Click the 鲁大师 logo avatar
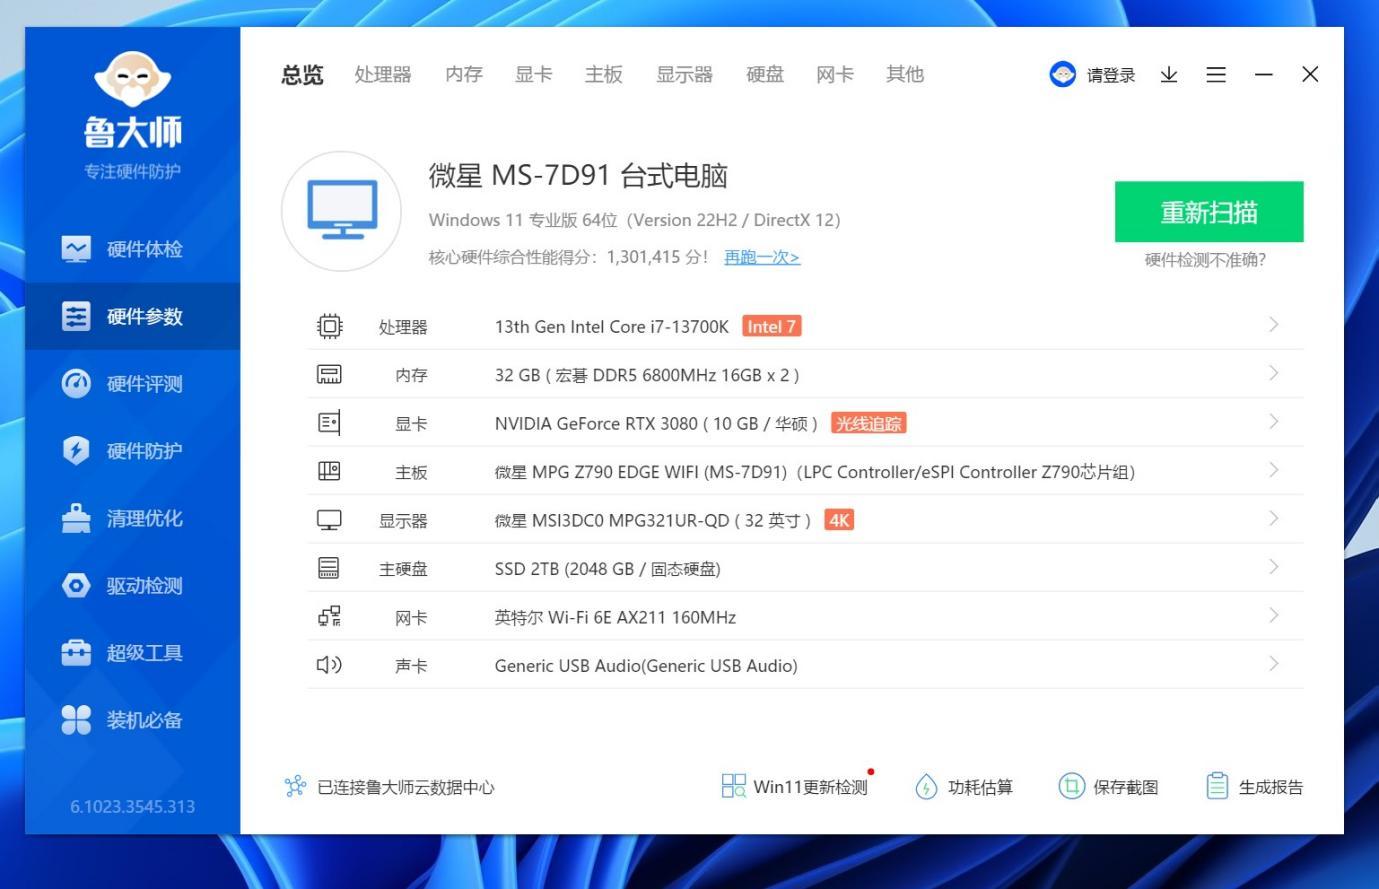Image resolution: width=1379 pixels, height=889 pixels. click(x=132, y=79)
